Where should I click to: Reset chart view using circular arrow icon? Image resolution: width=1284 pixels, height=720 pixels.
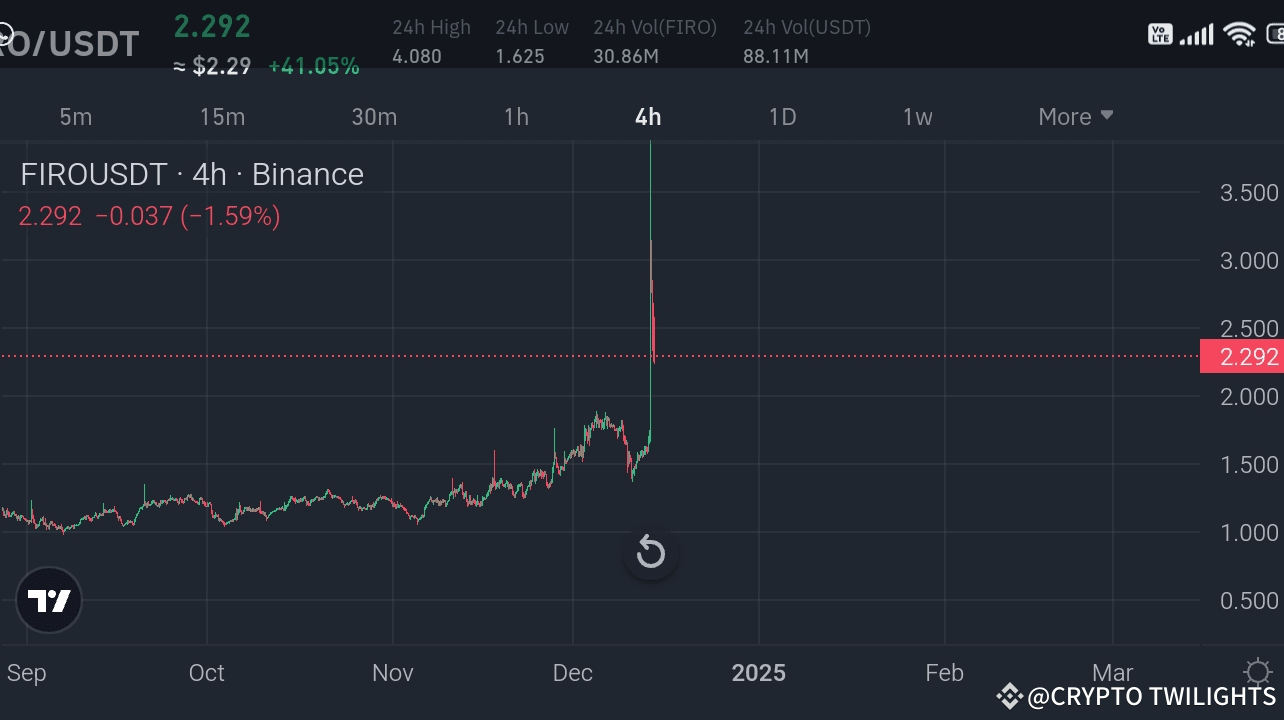point(650,552)
